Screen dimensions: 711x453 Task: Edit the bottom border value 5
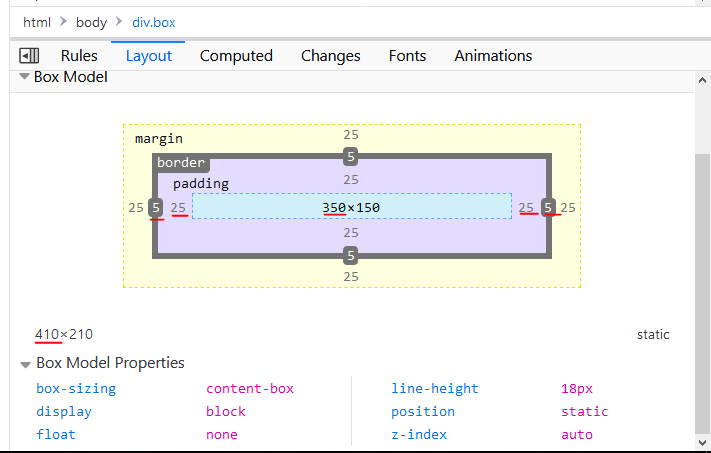351,256
